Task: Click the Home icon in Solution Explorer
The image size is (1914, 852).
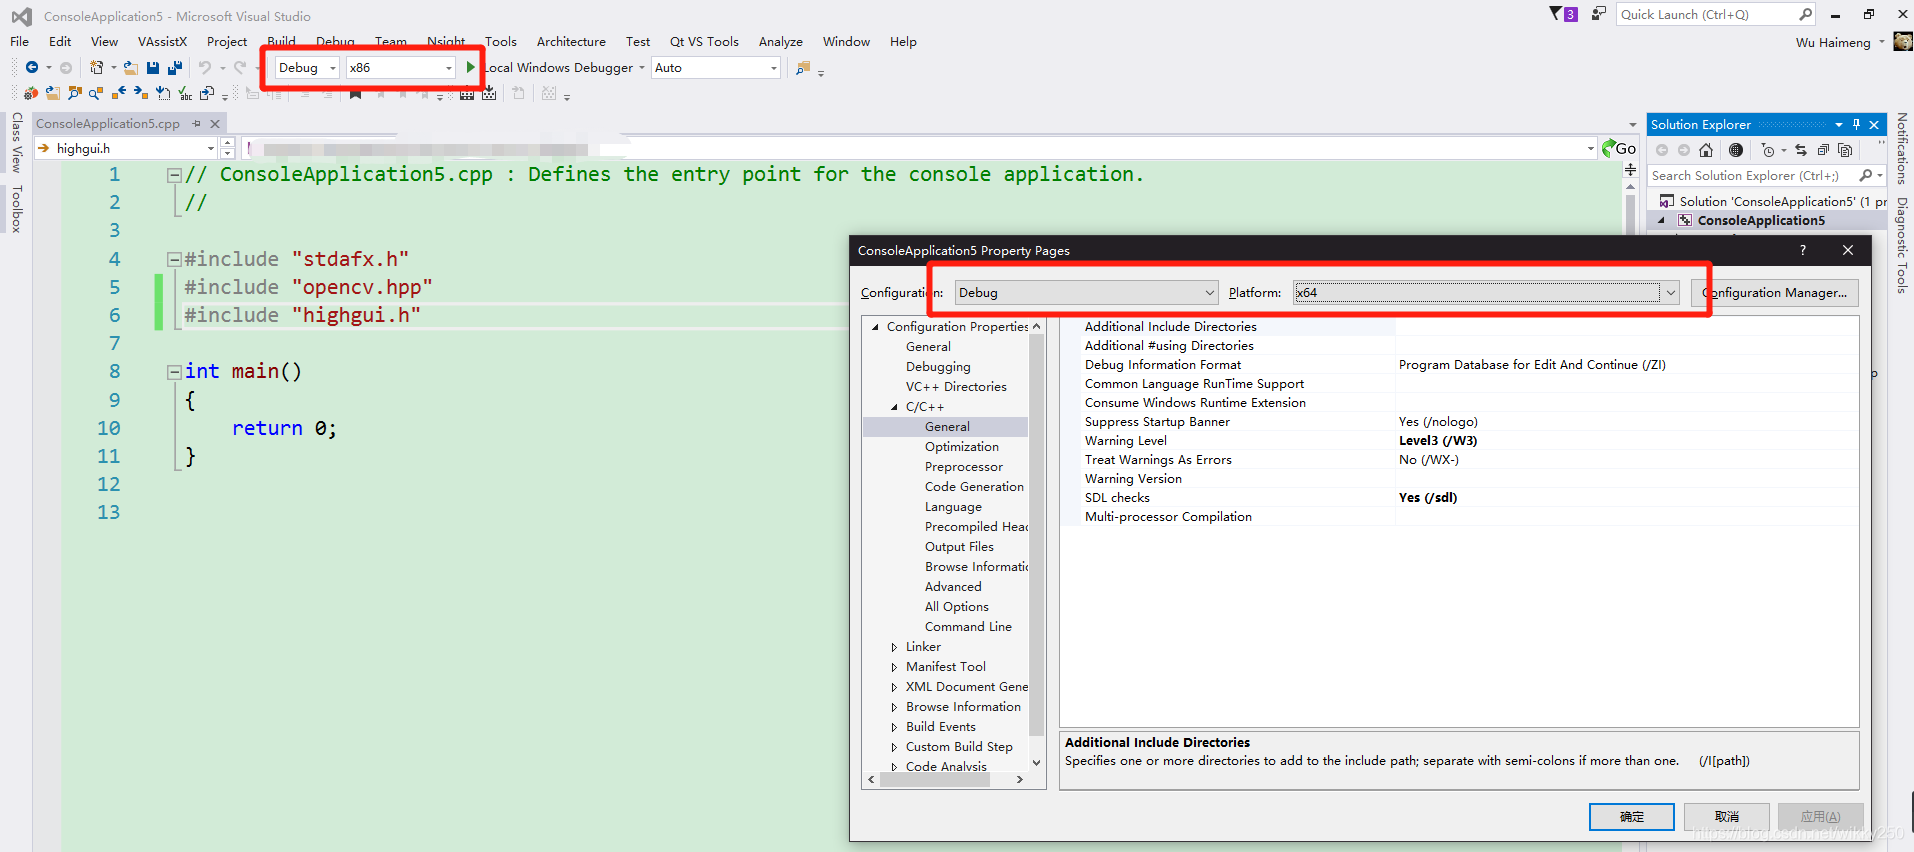Action: [1706, 150]
